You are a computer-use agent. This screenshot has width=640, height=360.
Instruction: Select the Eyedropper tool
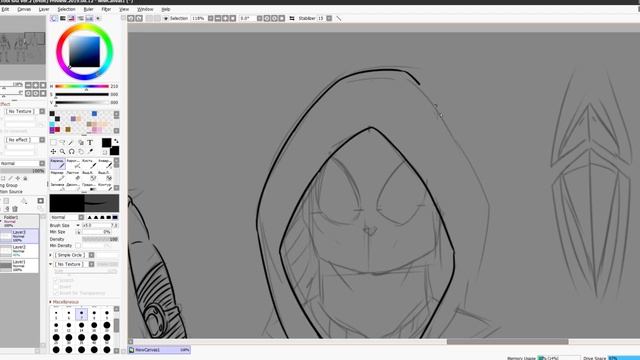point(90,151)
